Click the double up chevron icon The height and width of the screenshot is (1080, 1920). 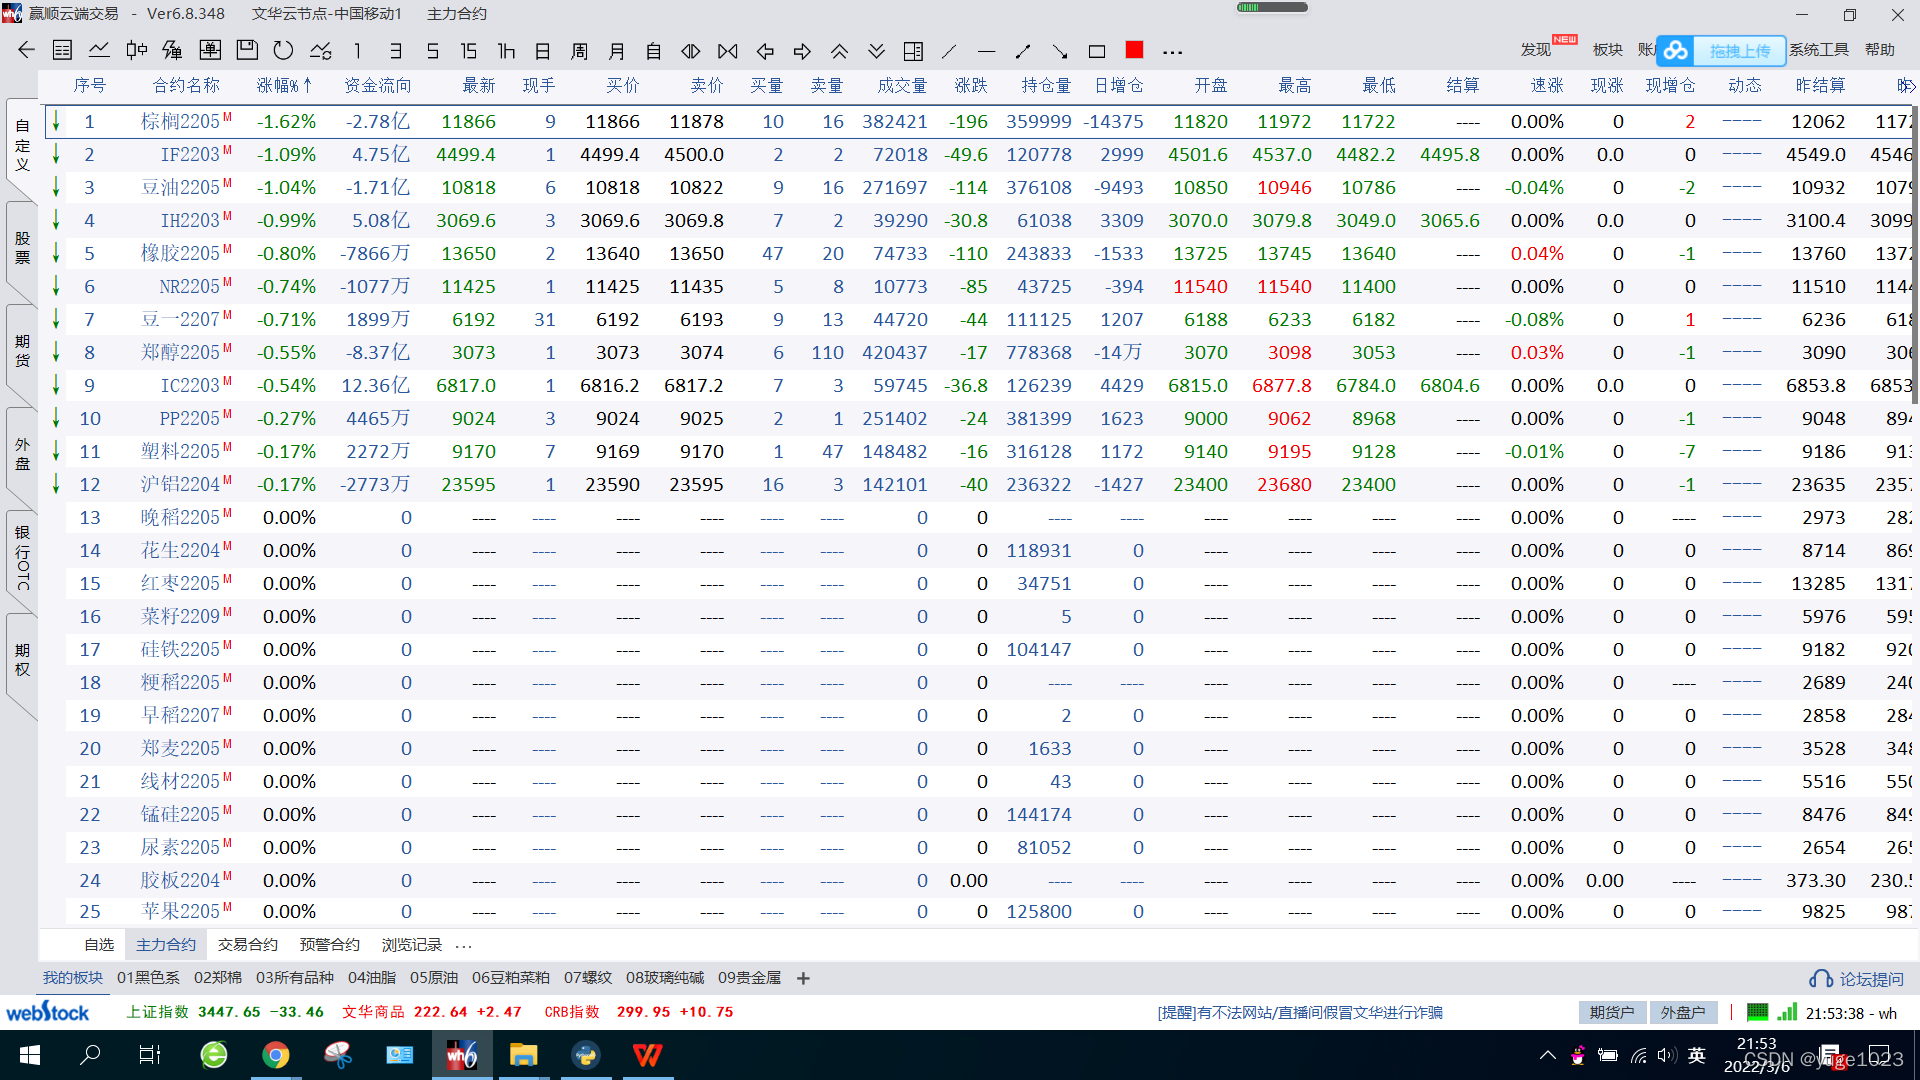839,51
